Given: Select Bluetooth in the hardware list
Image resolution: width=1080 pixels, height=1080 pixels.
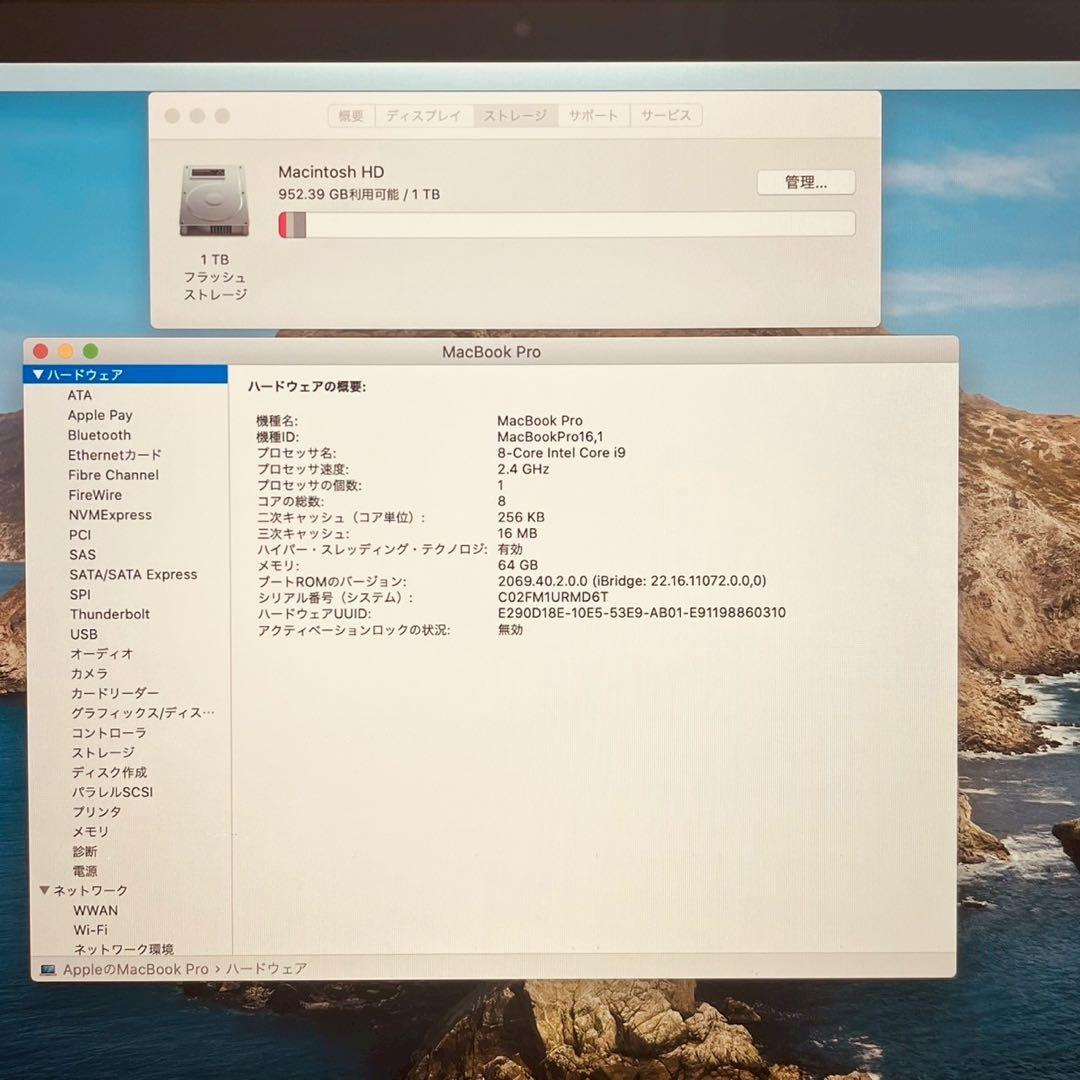Looking at the screenshot, I should click(99, 435).
